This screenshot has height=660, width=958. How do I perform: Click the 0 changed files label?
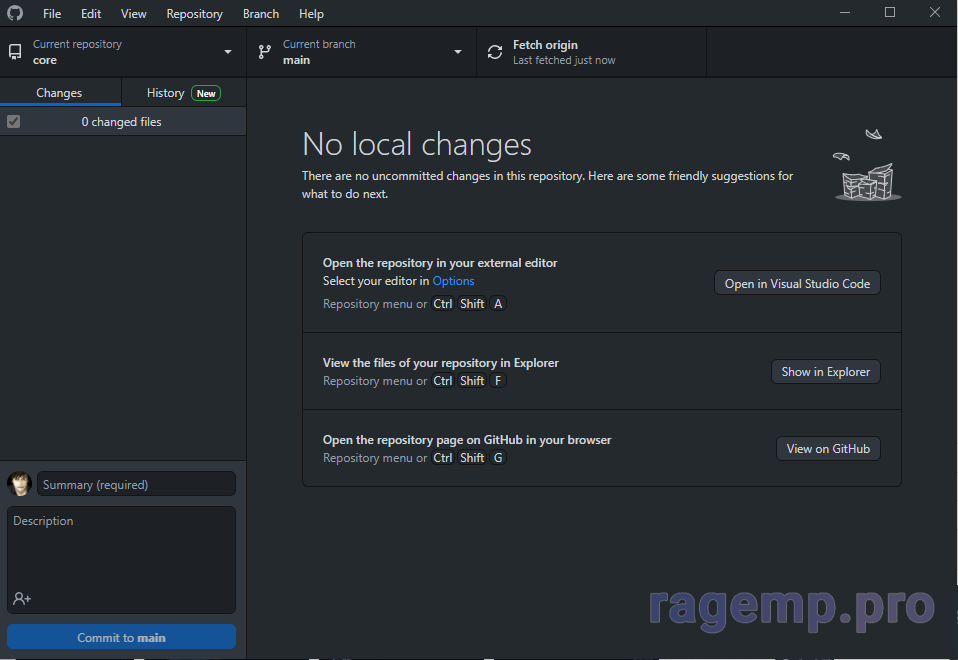pyautogui.click(x=122, y=122)
